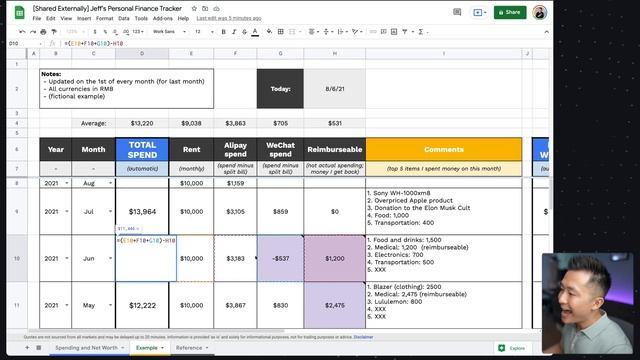
Task: Print the spreadsheet
Action: (43, 32)
